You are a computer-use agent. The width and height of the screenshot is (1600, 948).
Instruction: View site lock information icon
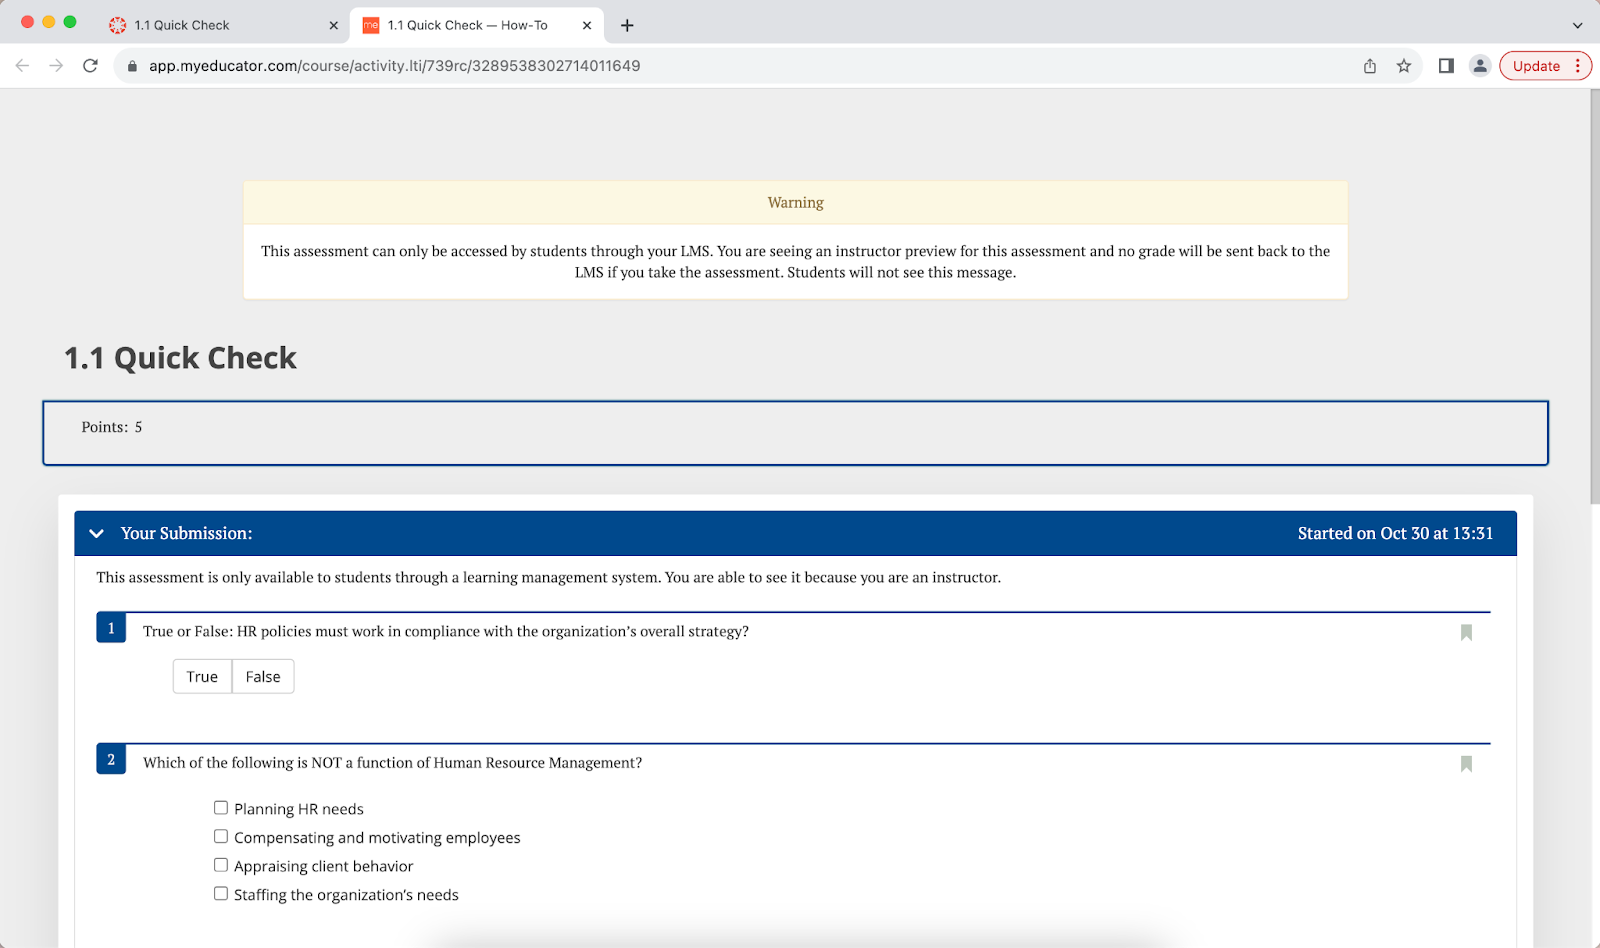[132, 66]
